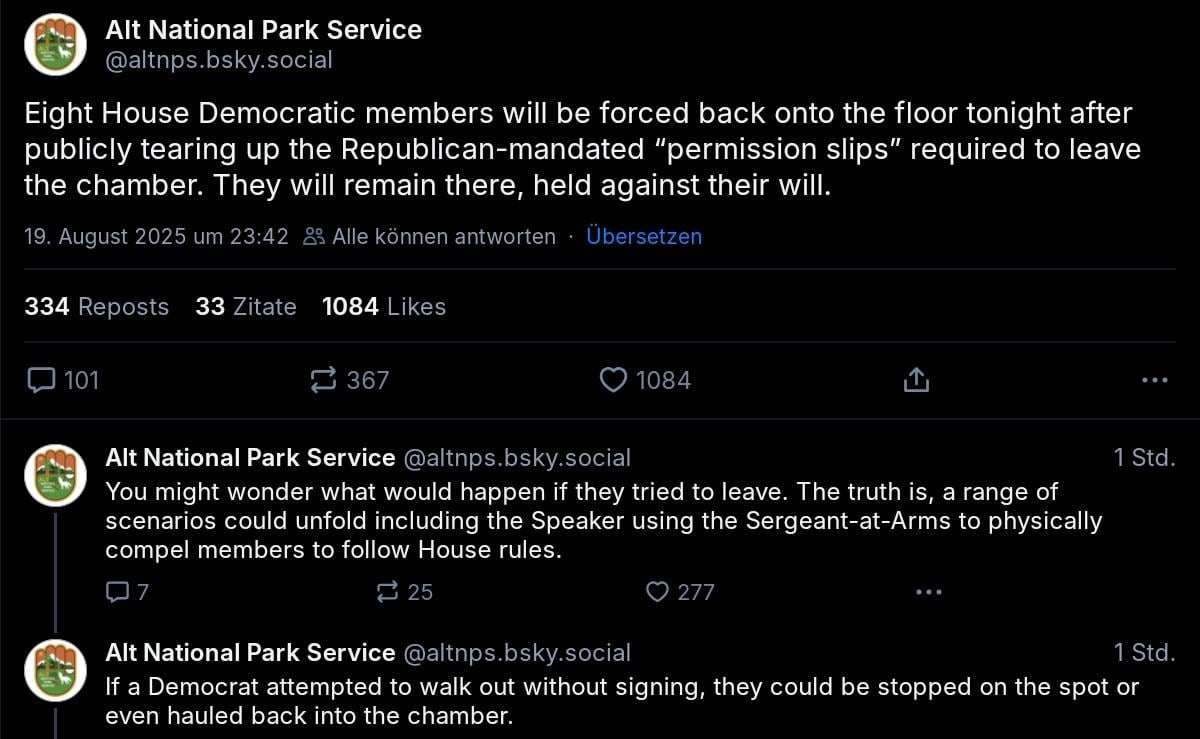Click the reply icon on the main post
1200x739 pixels.
[41, 380]
